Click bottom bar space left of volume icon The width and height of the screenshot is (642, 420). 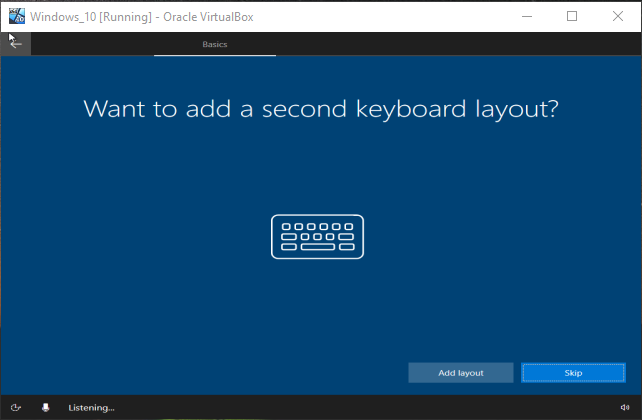click(x=400, y=407)
